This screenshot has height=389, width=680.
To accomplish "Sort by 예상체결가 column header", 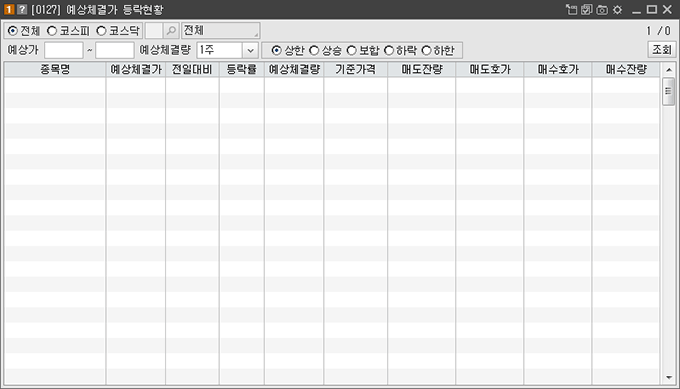I will click(x=136, y=69).
